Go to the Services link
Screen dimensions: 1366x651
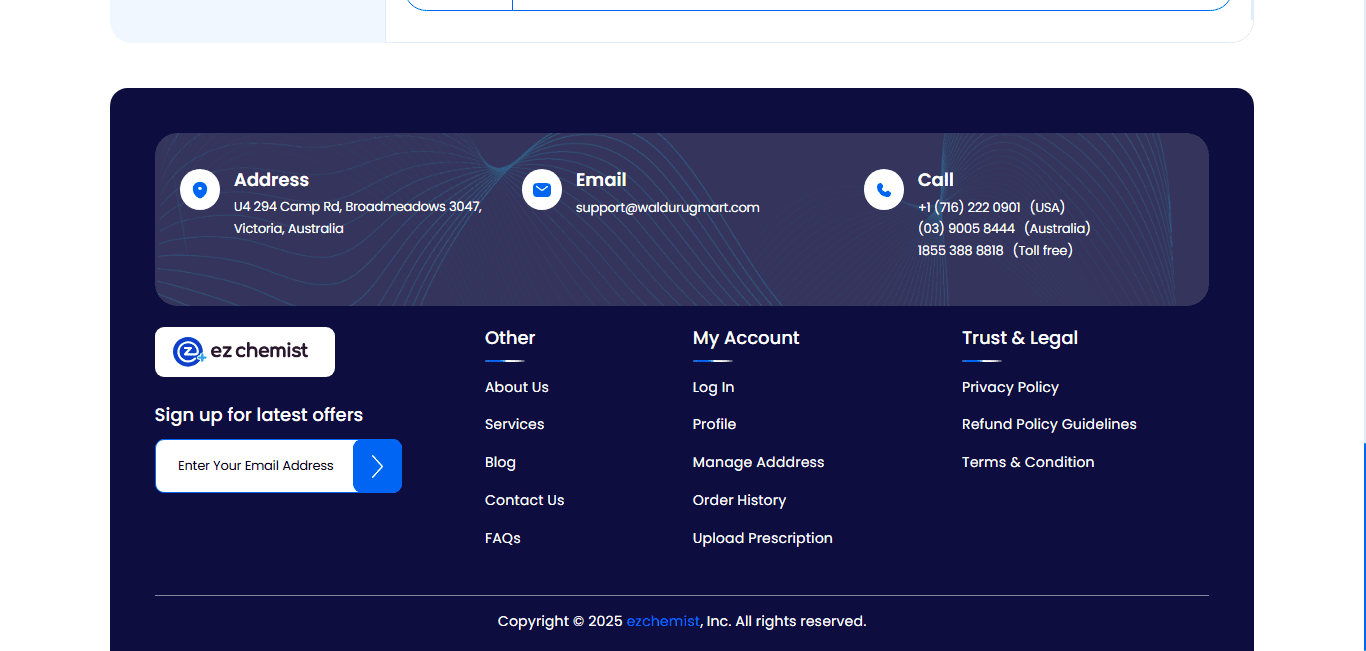(515, 424)
